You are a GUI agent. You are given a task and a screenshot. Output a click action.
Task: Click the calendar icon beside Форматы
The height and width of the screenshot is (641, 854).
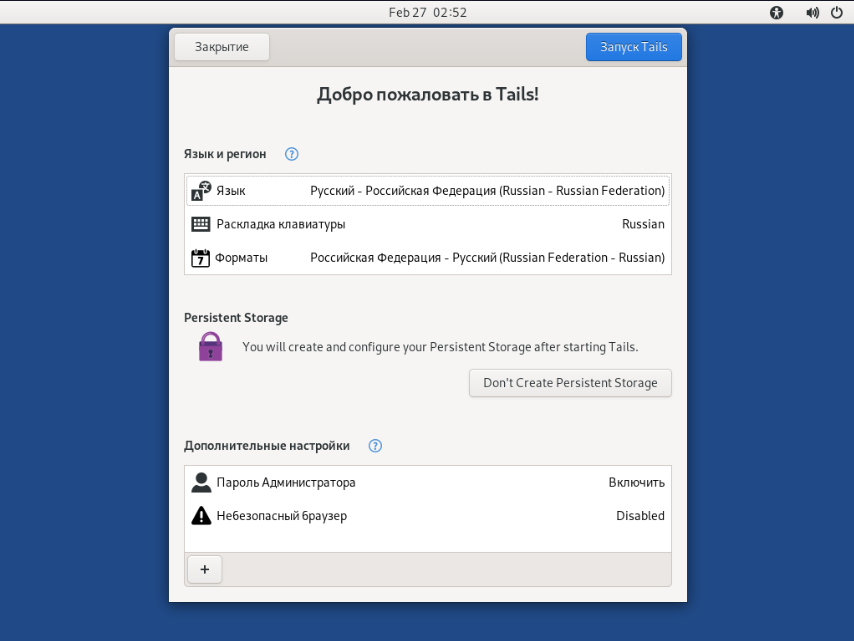(x=200, y=258)
